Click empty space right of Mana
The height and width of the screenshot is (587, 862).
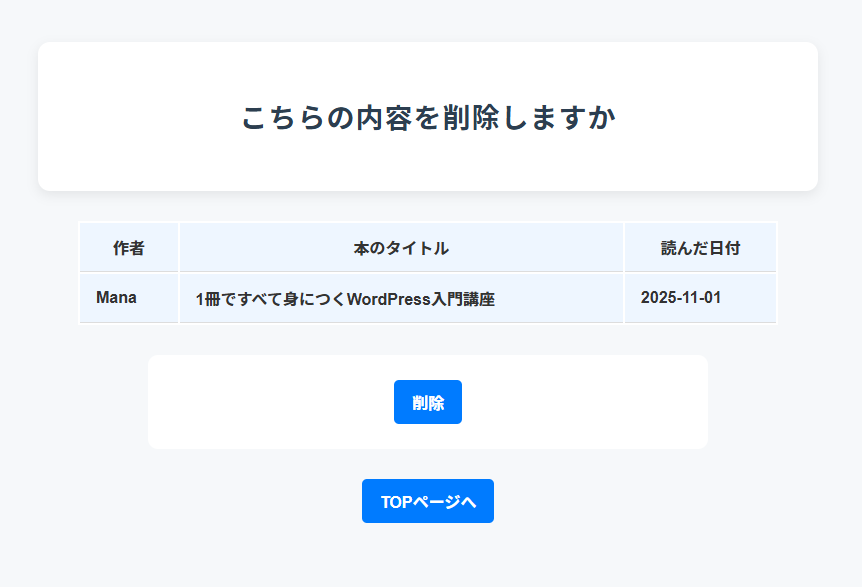(158, 298)
